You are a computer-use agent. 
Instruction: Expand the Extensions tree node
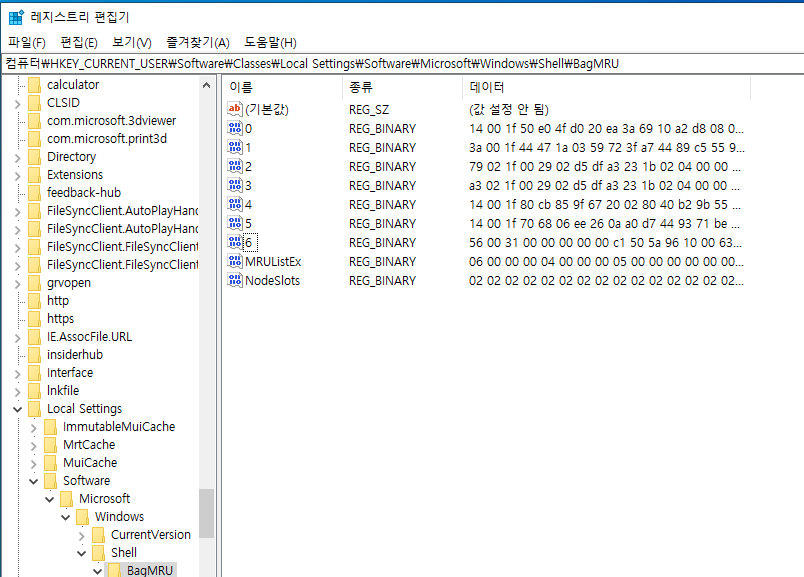pos(17,175)
